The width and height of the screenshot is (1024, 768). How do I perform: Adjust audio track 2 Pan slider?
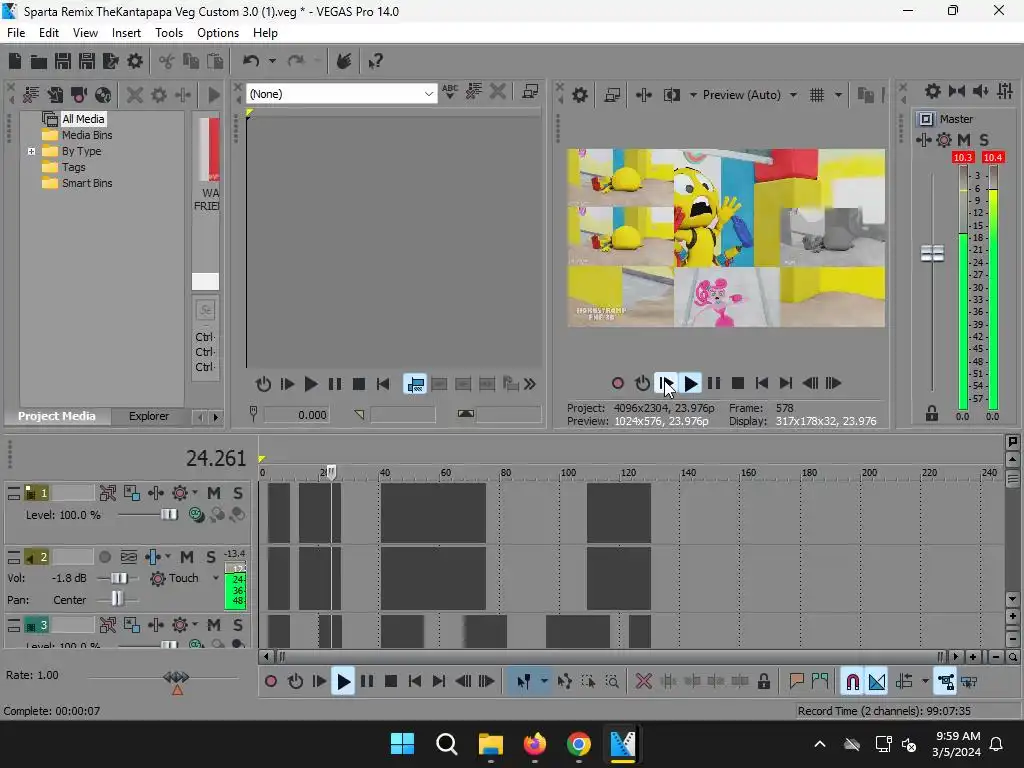[117, 599]
